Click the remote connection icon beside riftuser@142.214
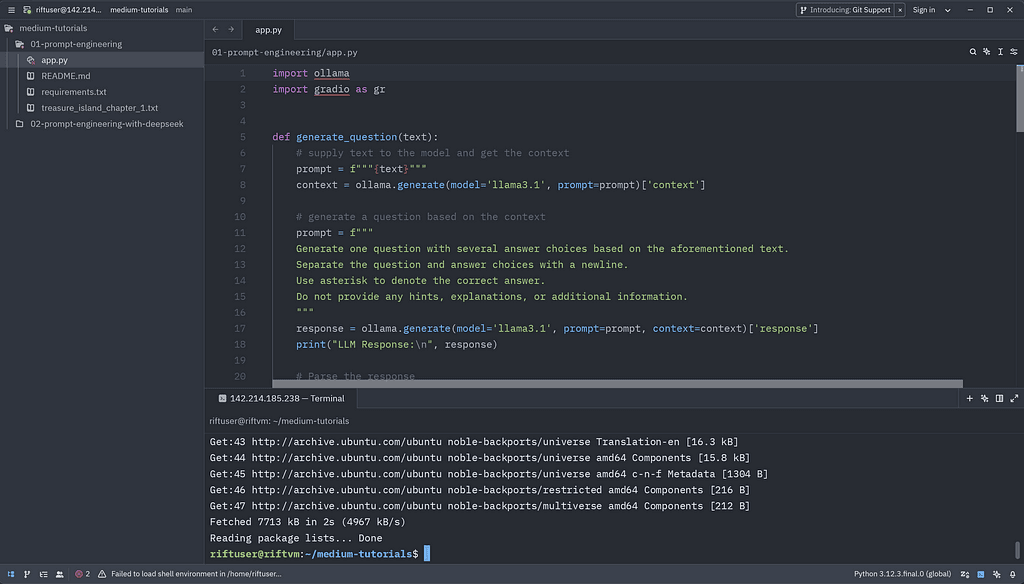Viewport: 1024px width, 584px height. click(27, 10)
